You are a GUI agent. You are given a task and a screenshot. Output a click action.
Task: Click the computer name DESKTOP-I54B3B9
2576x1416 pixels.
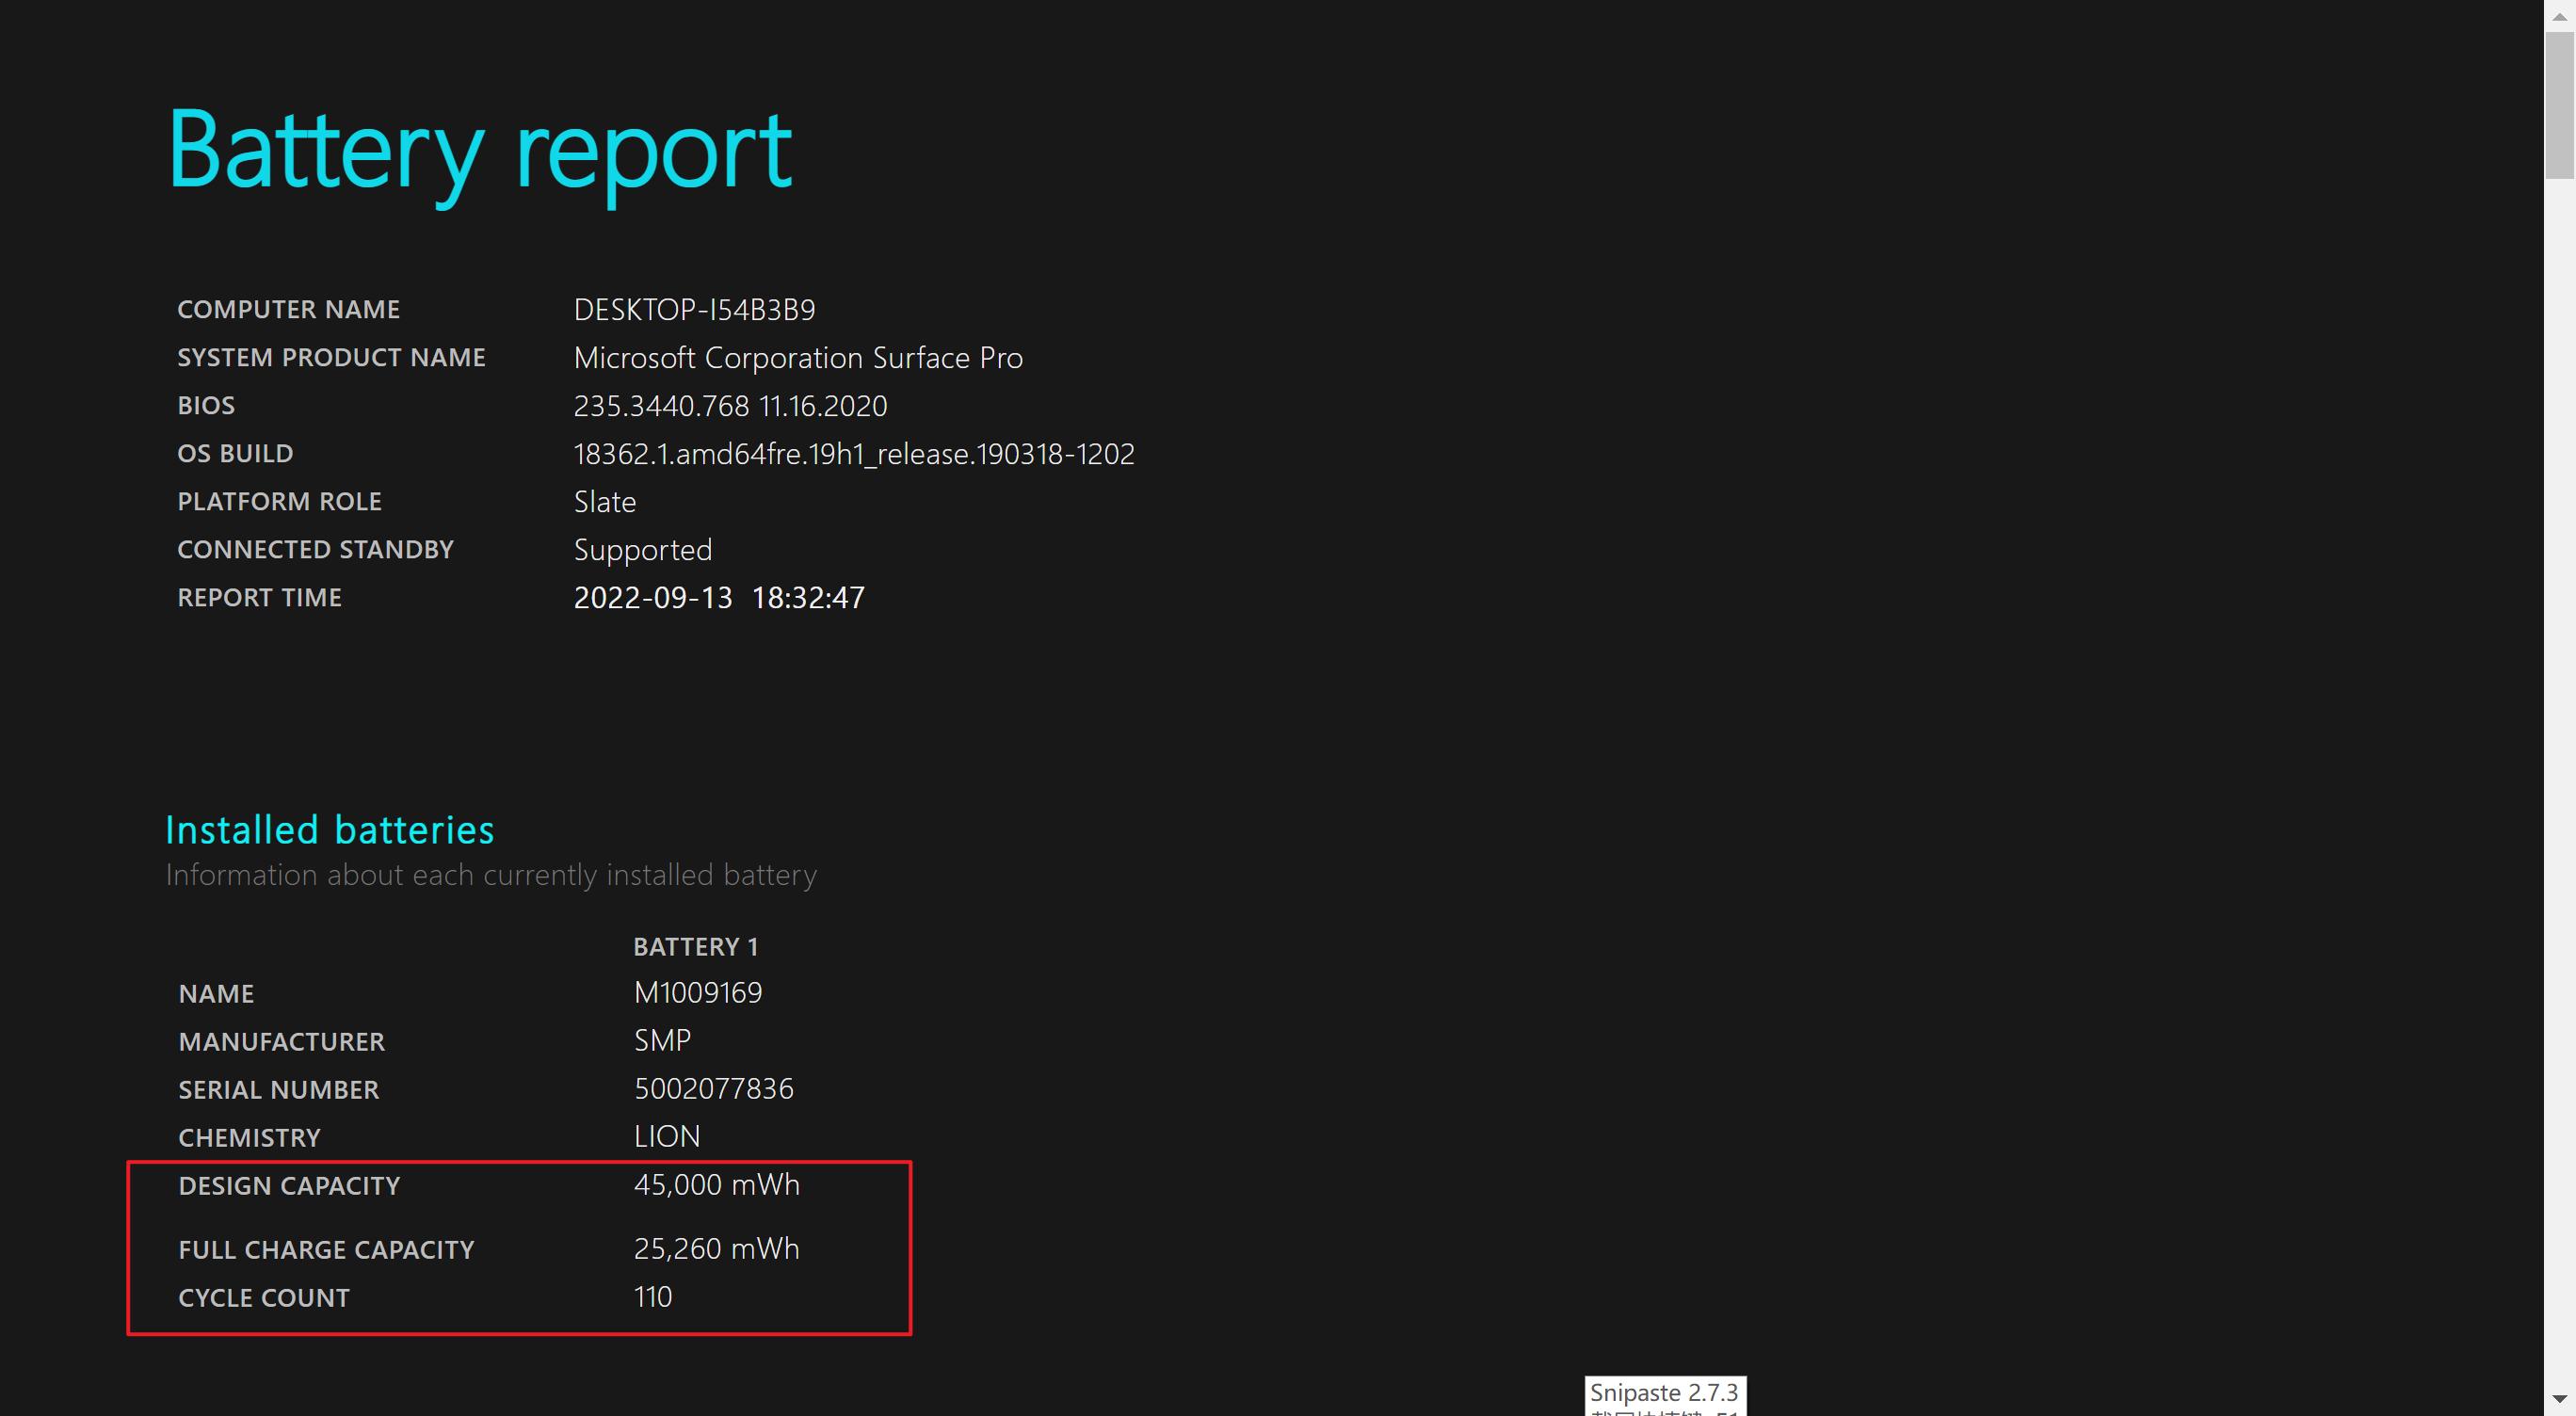tap(694, 310)
